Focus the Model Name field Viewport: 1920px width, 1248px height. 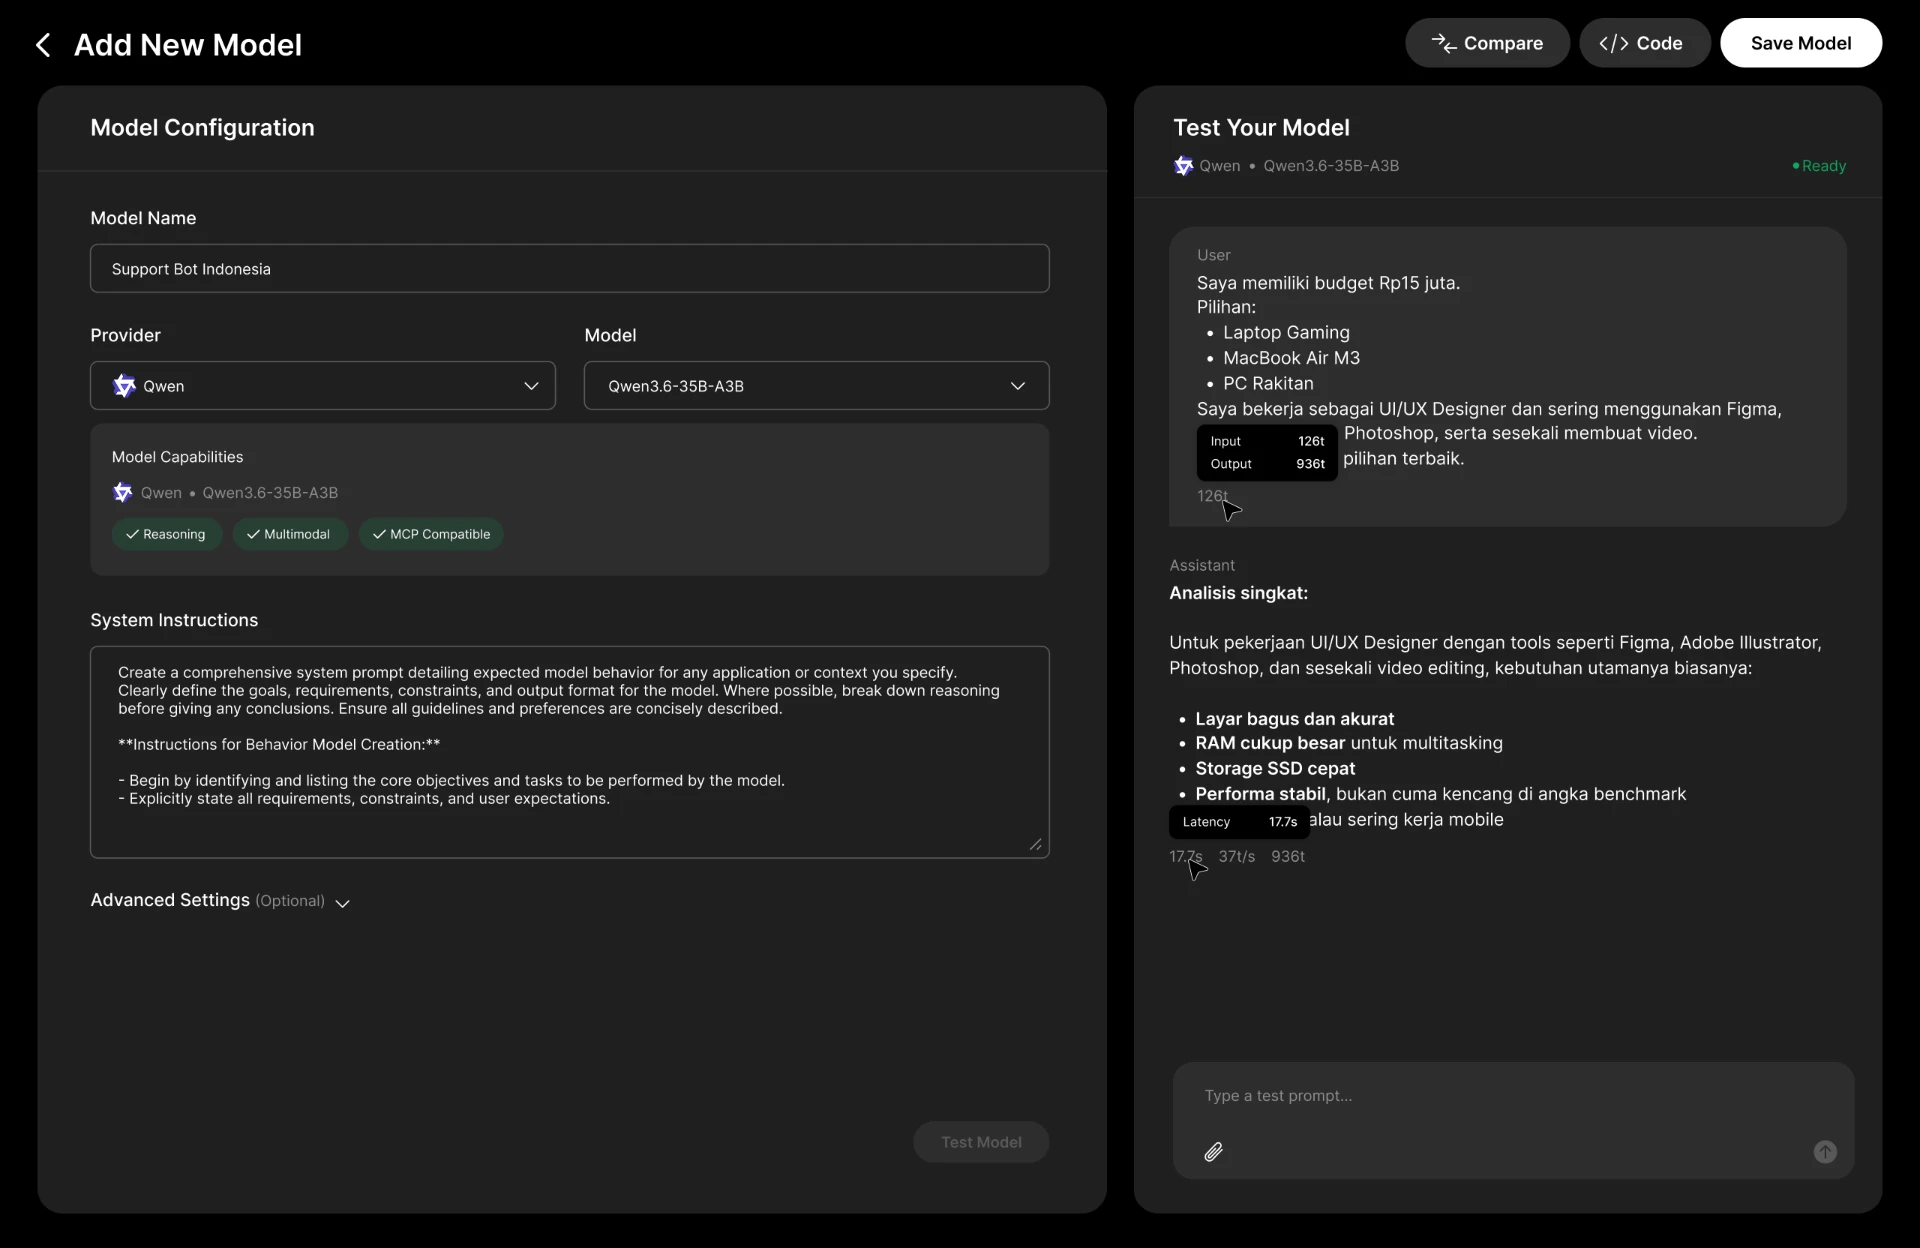click(569, 268)
